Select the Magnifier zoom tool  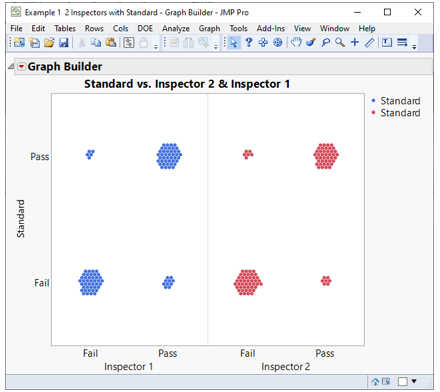point(340,42)
